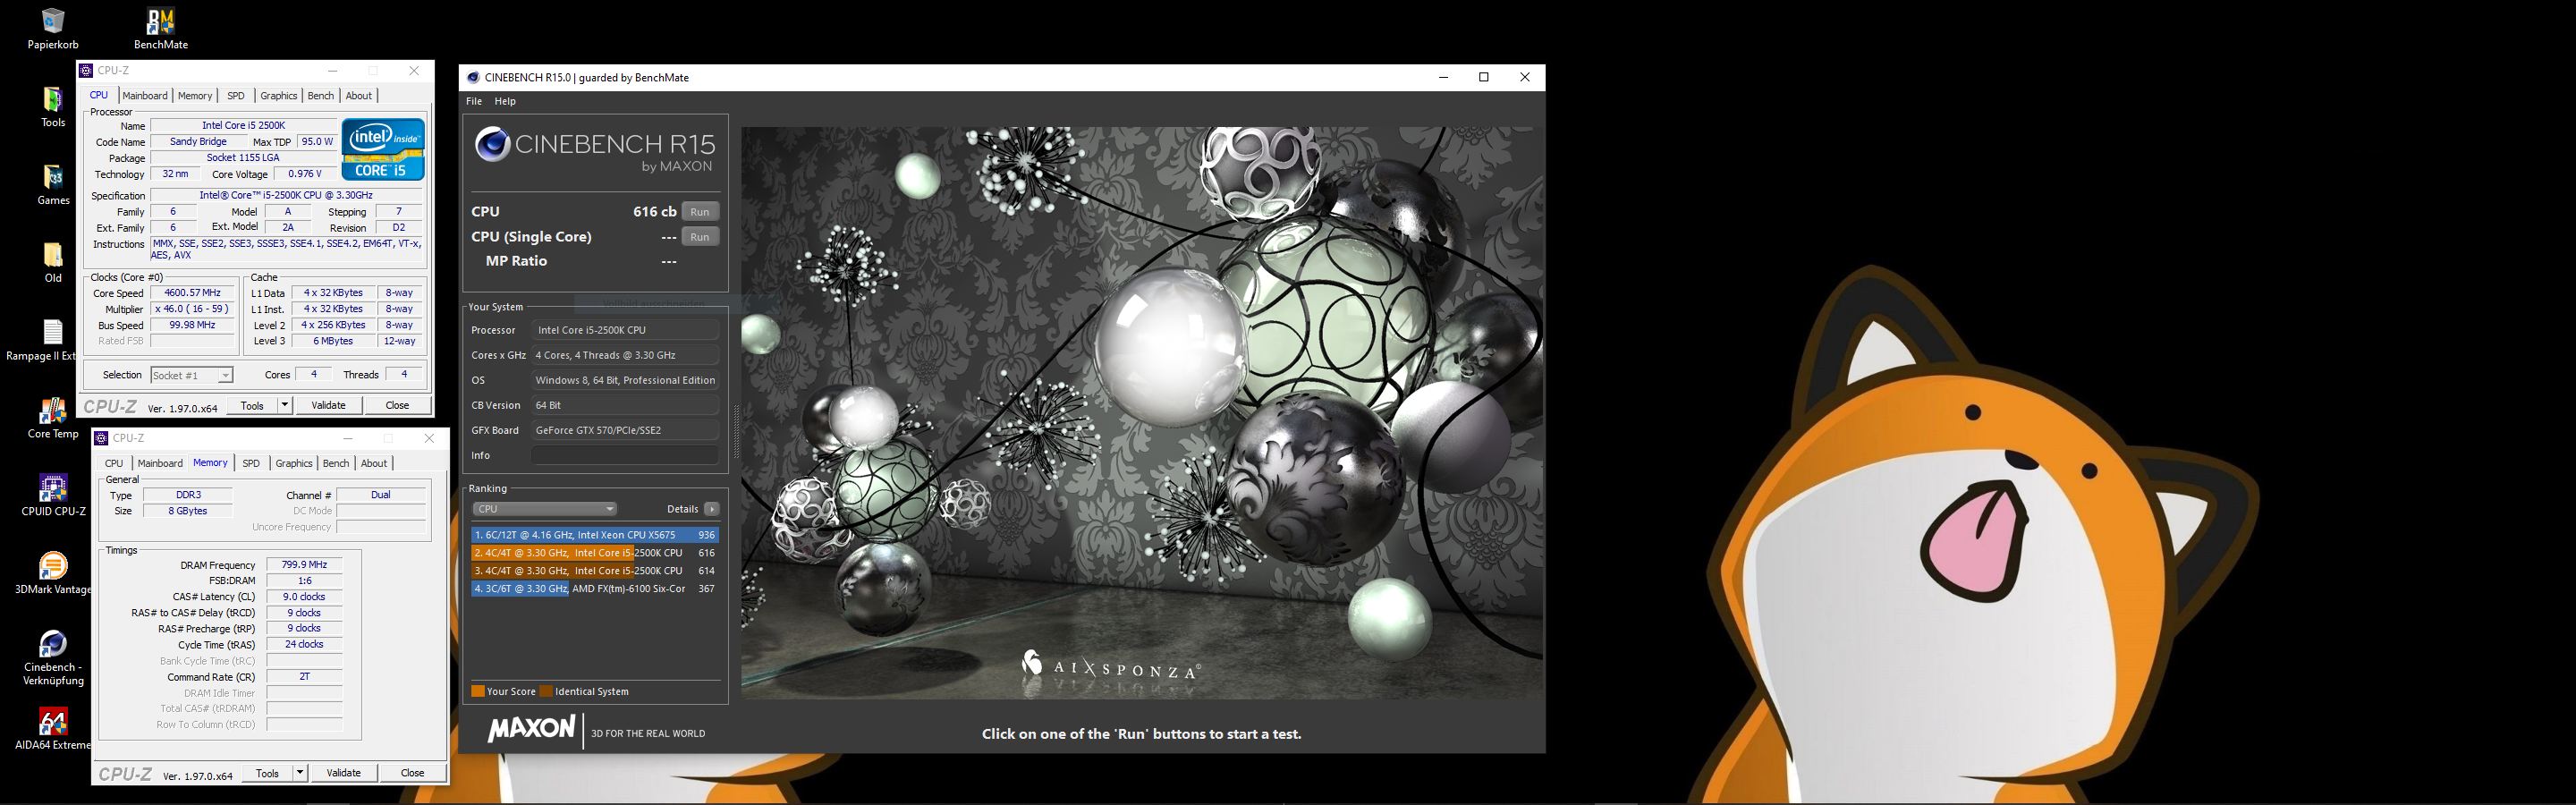Image resolution: width=2576 pixels, height=805 pixels.
Task: Select ranking row with score 614
Action: point(595,571)
